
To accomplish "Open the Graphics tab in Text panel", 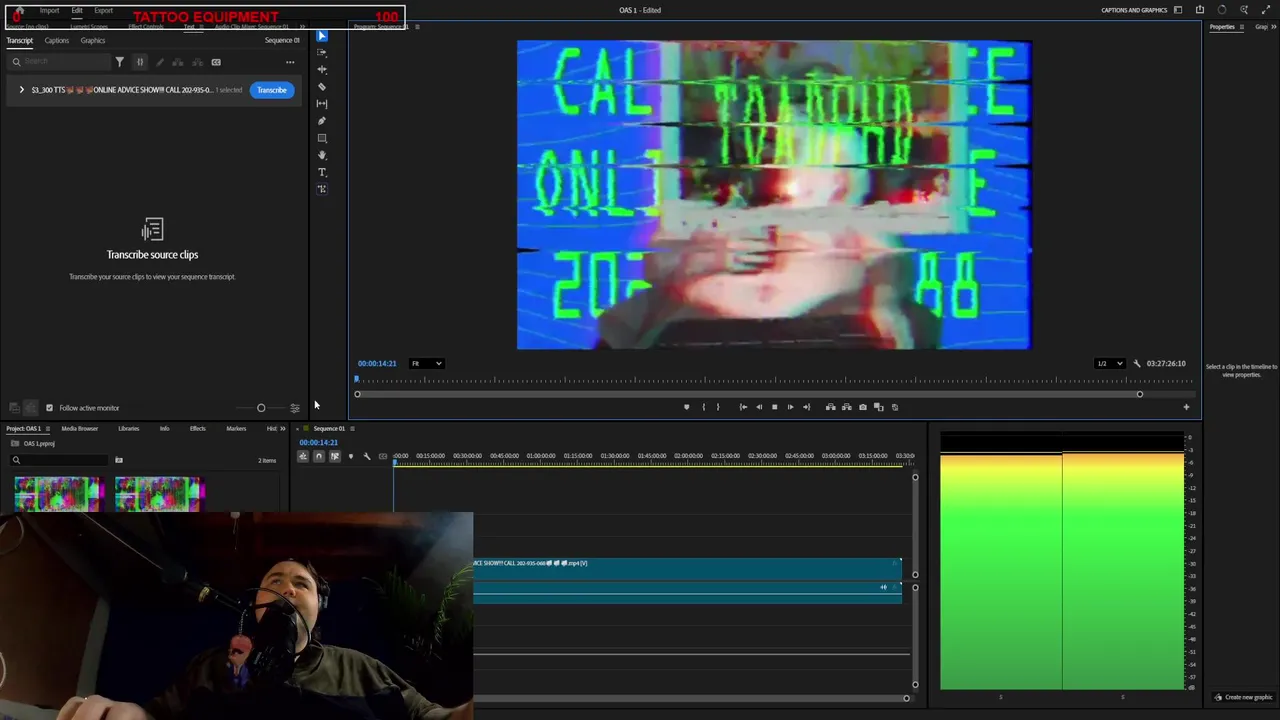I will [93, 41].
